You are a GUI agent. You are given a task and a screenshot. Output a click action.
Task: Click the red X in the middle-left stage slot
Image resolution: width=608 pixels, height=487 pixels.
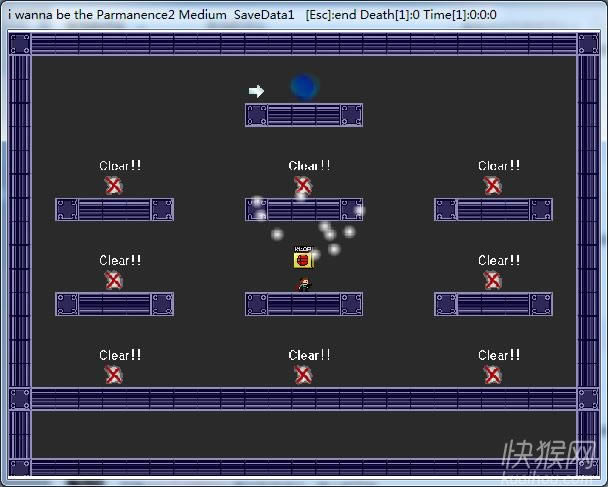pyautogui.click(x=114, y=280)
